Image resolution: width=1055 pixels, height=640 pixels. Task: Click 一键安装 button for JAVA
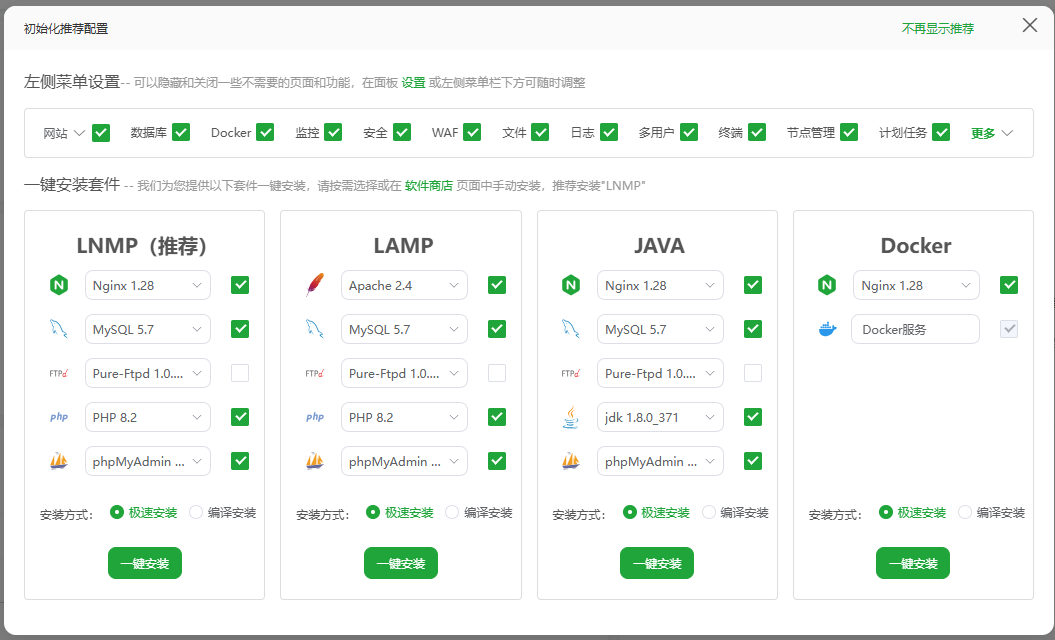pyautogui.click(x=657, y=563)
